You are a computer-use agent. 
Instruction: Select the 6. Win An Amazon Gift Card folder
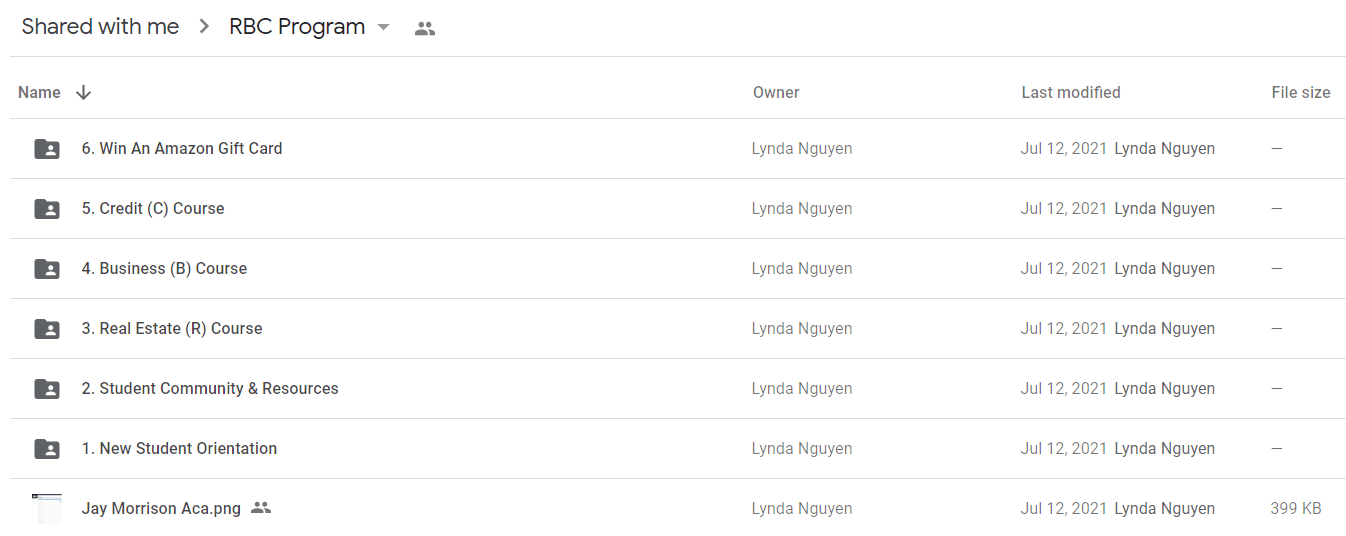pyautogui.click(x=678, y=149)
